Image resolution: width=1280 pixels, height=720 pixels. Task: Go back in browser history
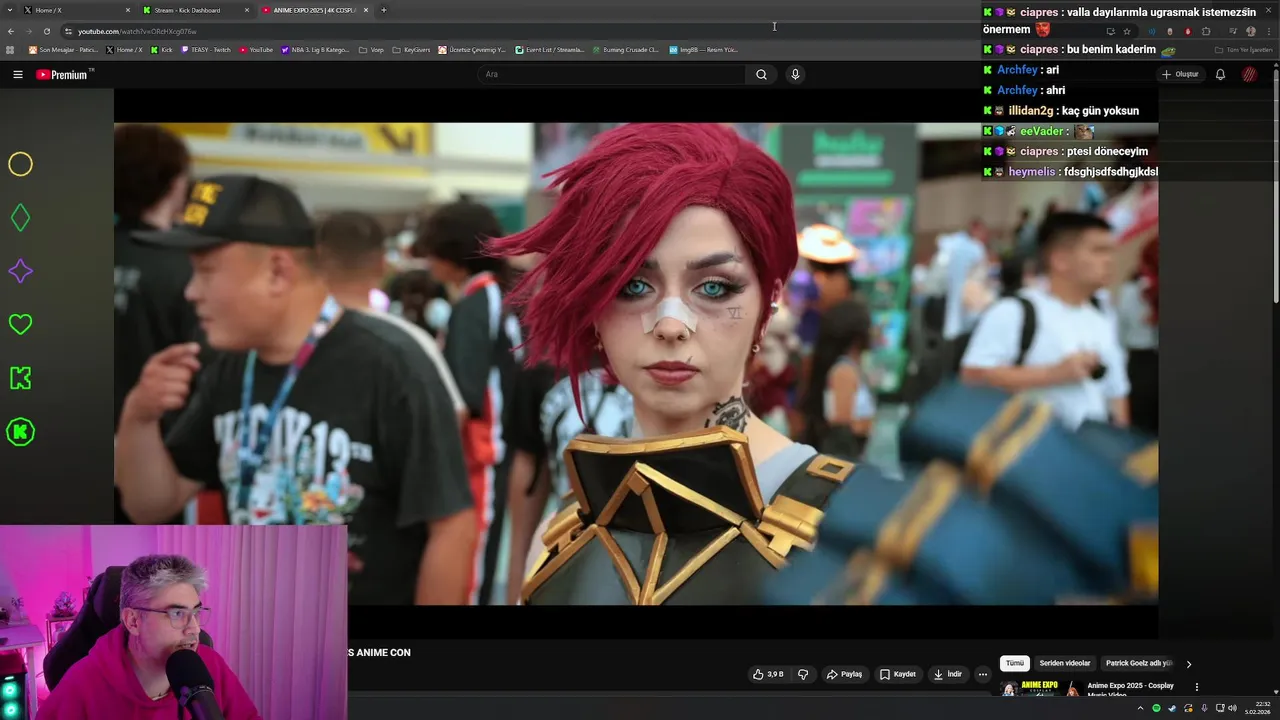click(x=11, y=31)
